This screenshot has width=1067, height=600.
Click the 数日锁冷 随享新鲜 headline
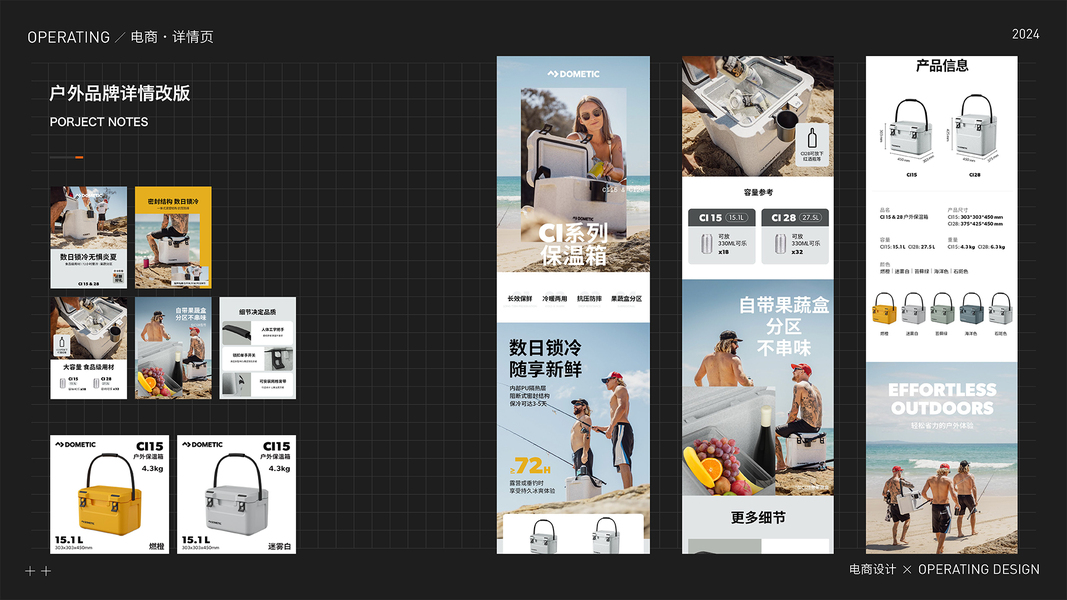click(x=545, y=359)
